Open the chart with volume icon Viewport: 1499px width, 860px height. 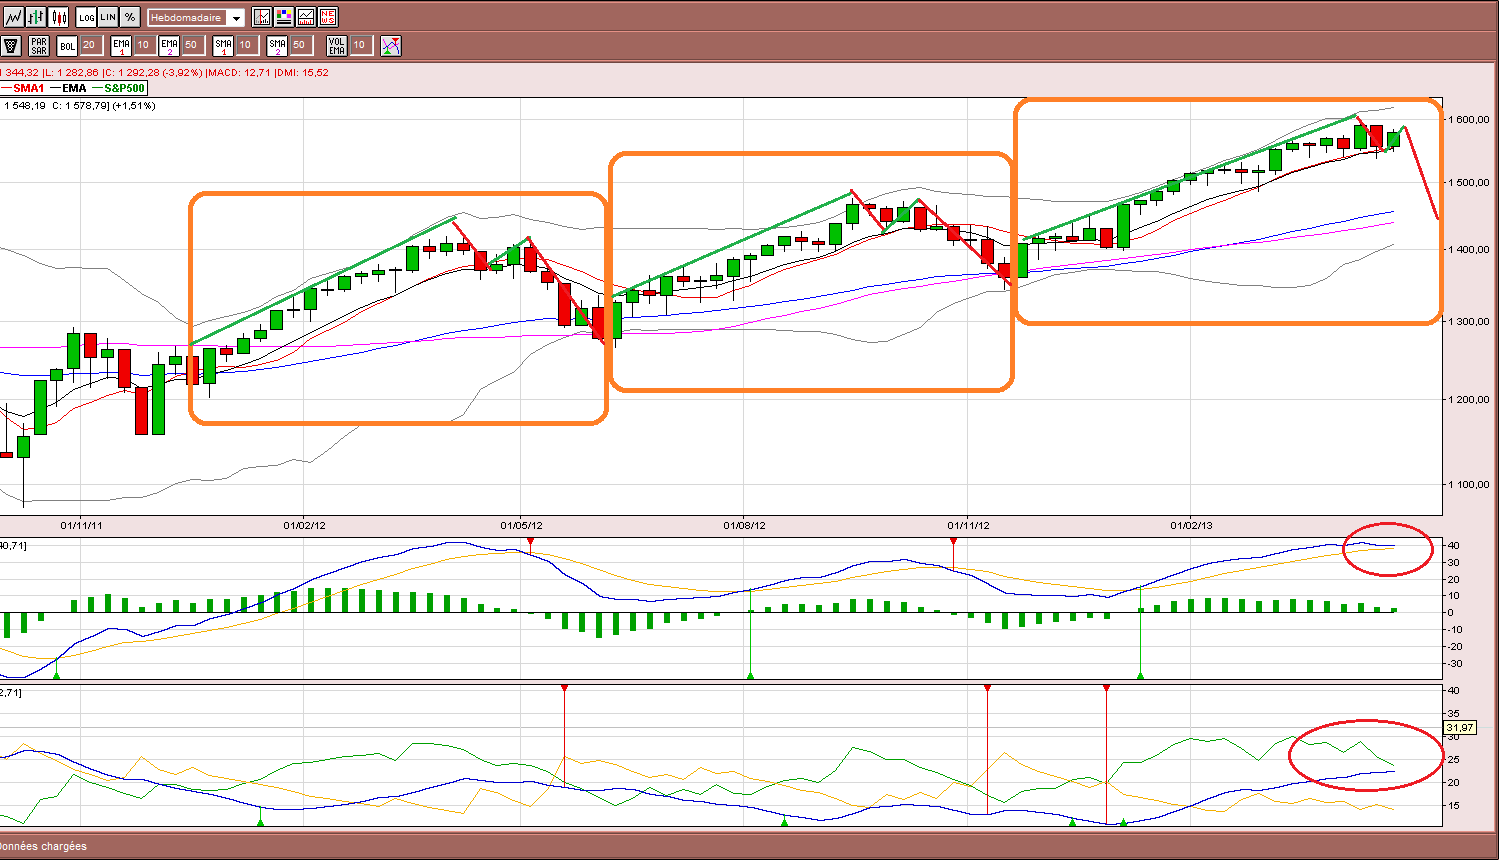click(x=306, y=17)
